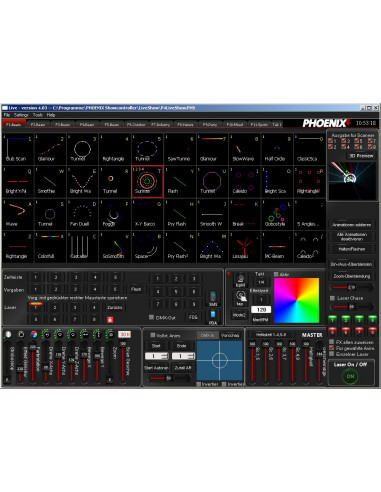This screenshot has height=492, width=381.
Task: Select the Cascade animation tile
Action: pyautogui.click(x=82, y=246)
